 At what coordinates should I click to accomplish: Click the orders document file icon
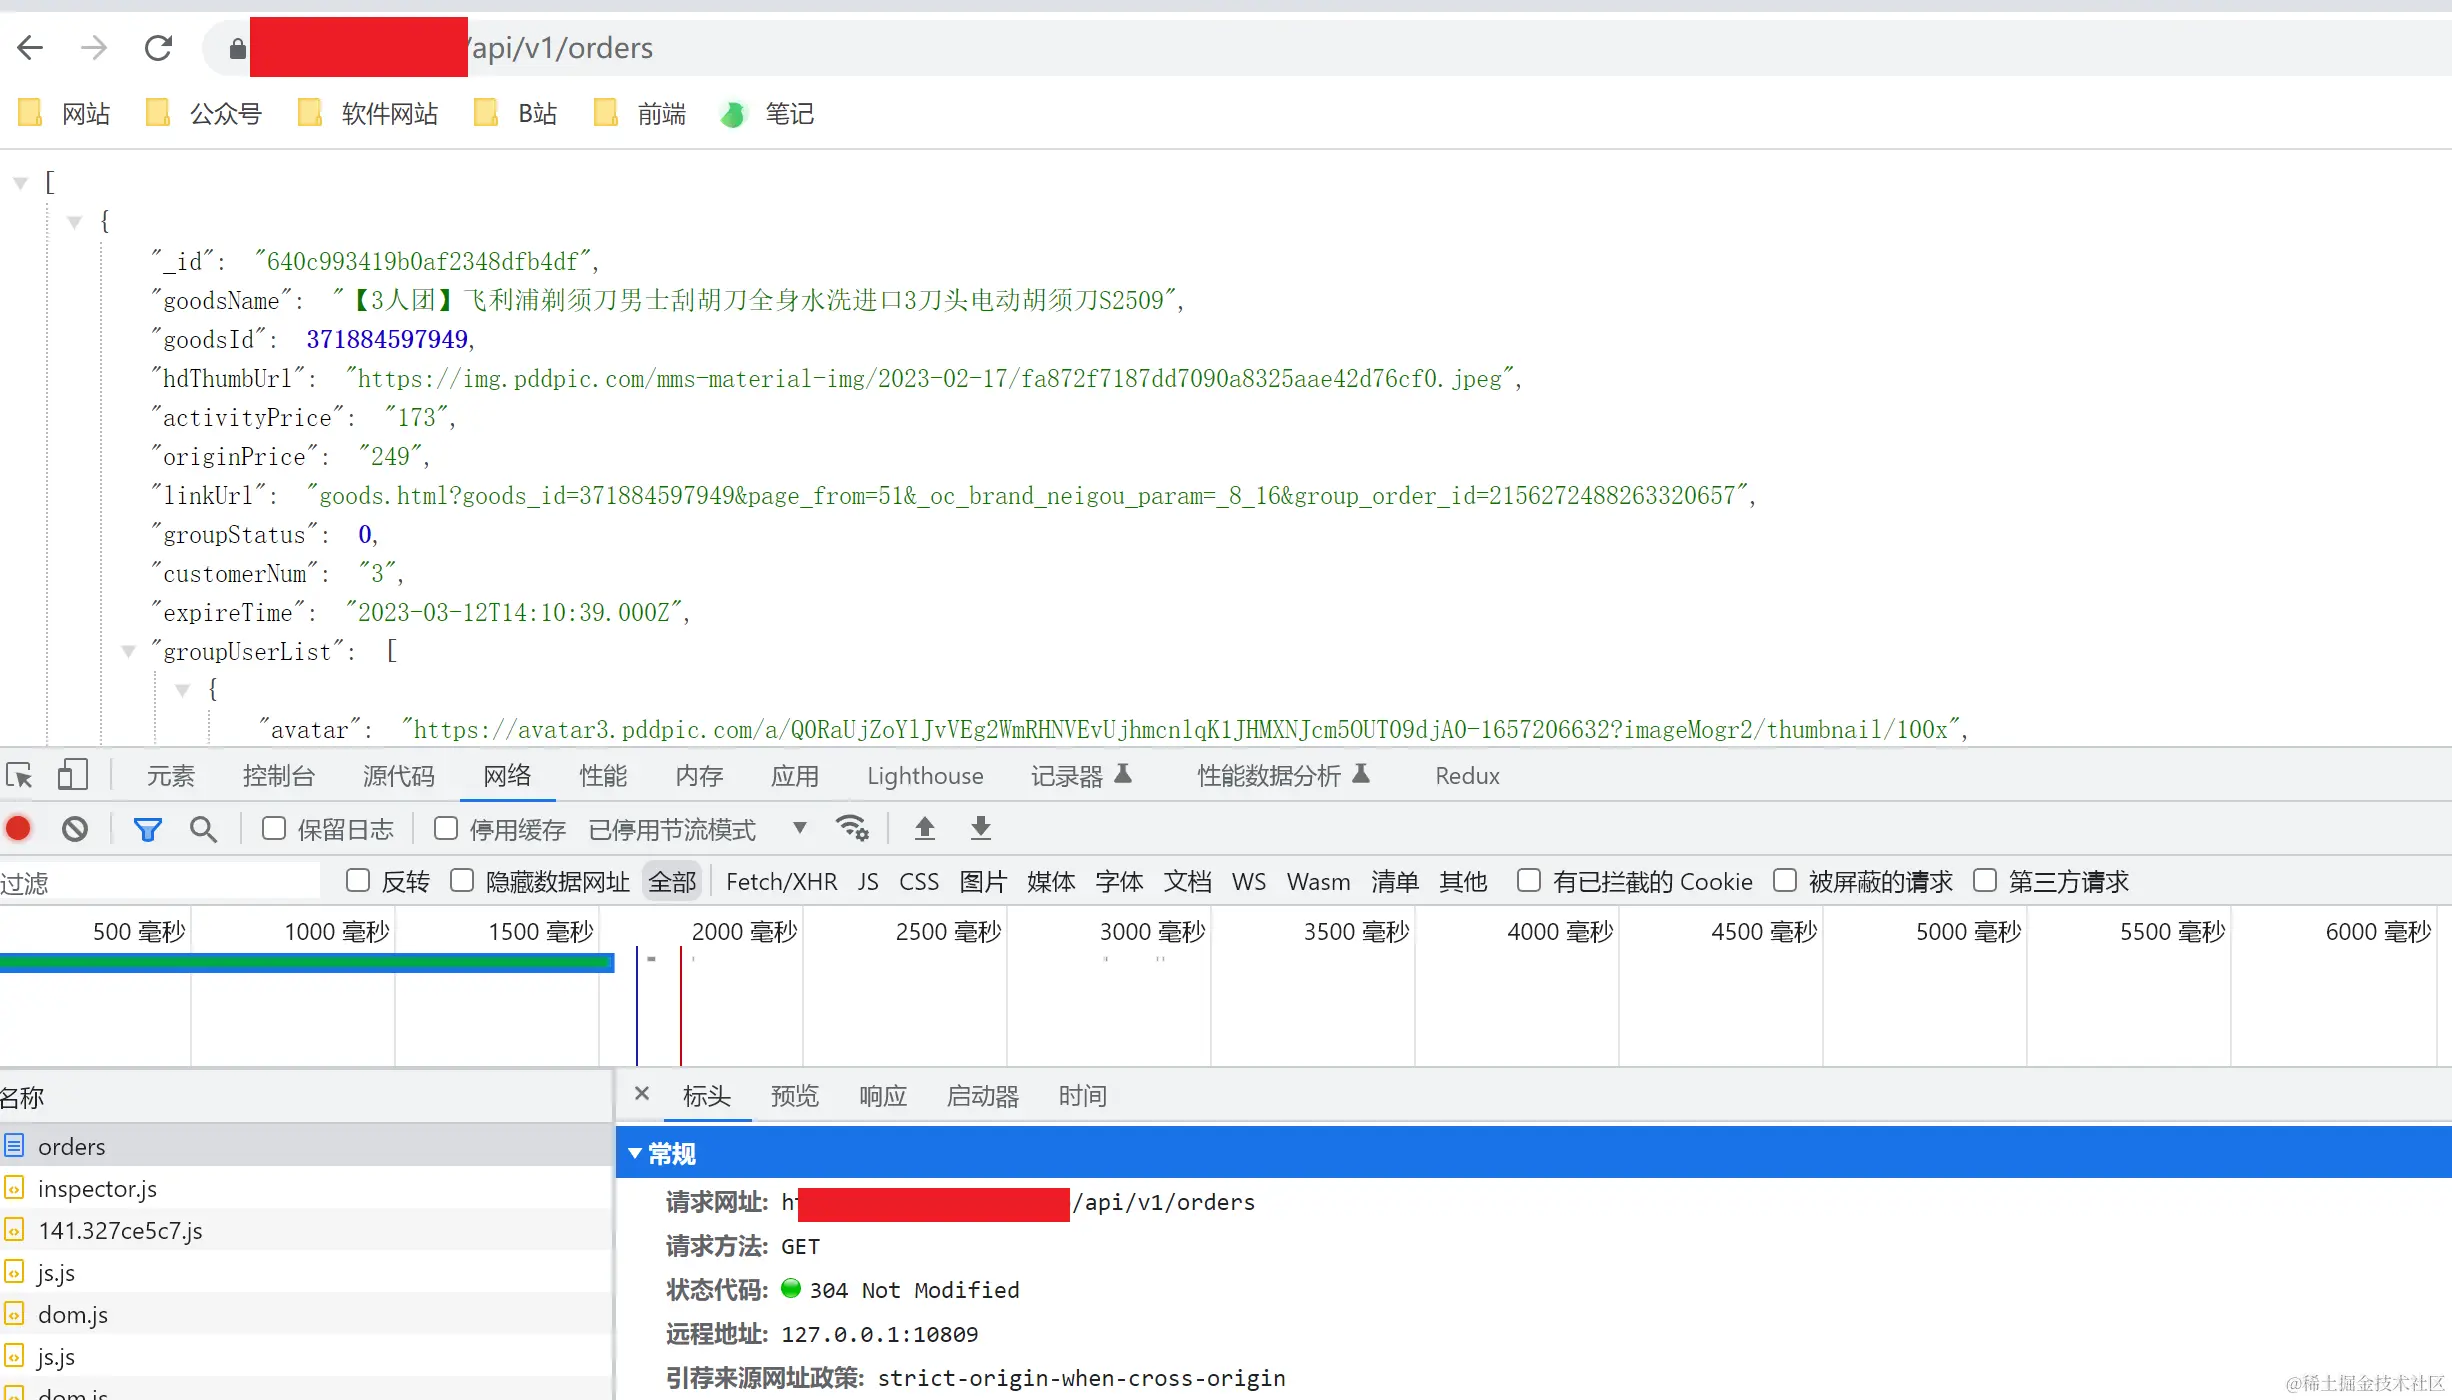[14, 1145]
